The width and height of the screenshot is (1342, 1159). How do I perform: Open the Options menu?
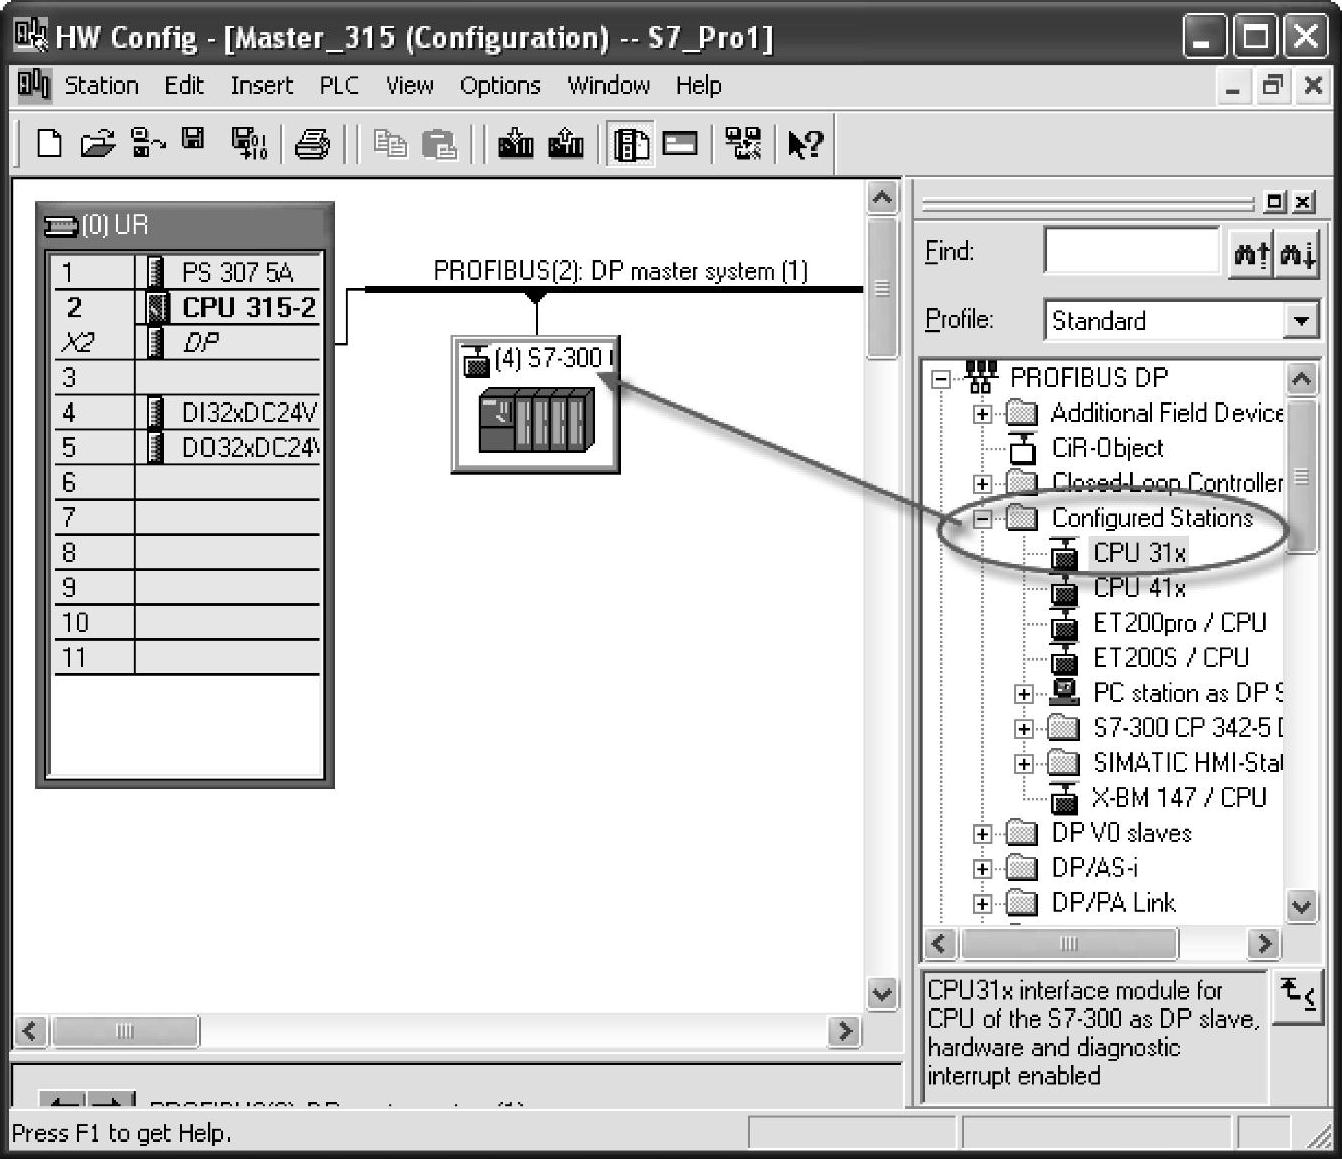pos(500,86)
